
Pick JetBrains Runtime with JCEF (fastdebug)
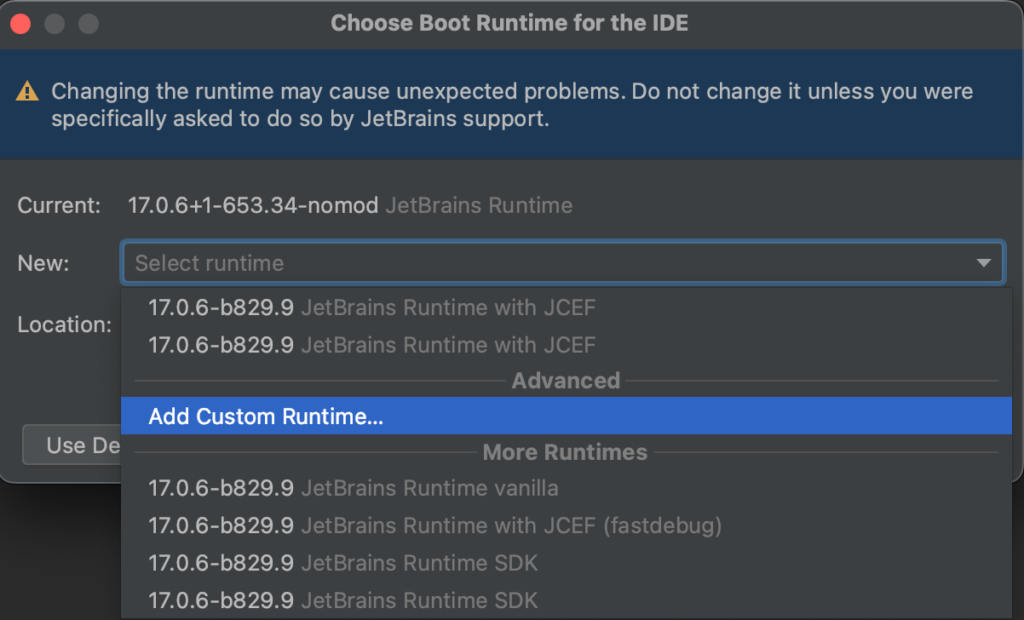coord(566,525)
